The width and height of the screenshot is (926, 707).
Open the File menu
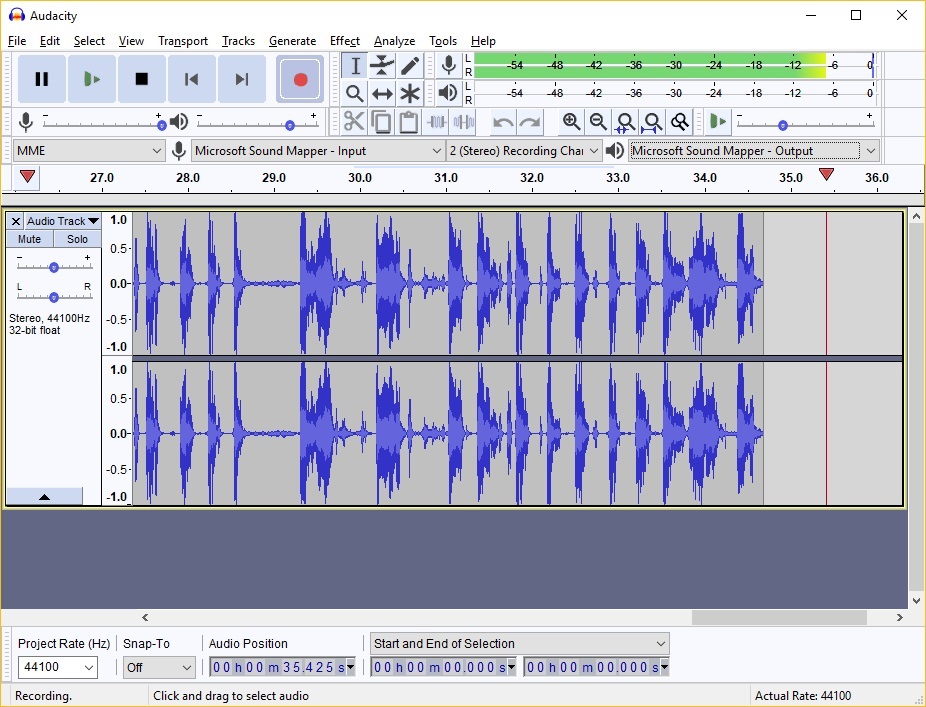click(x=17, y=41)
